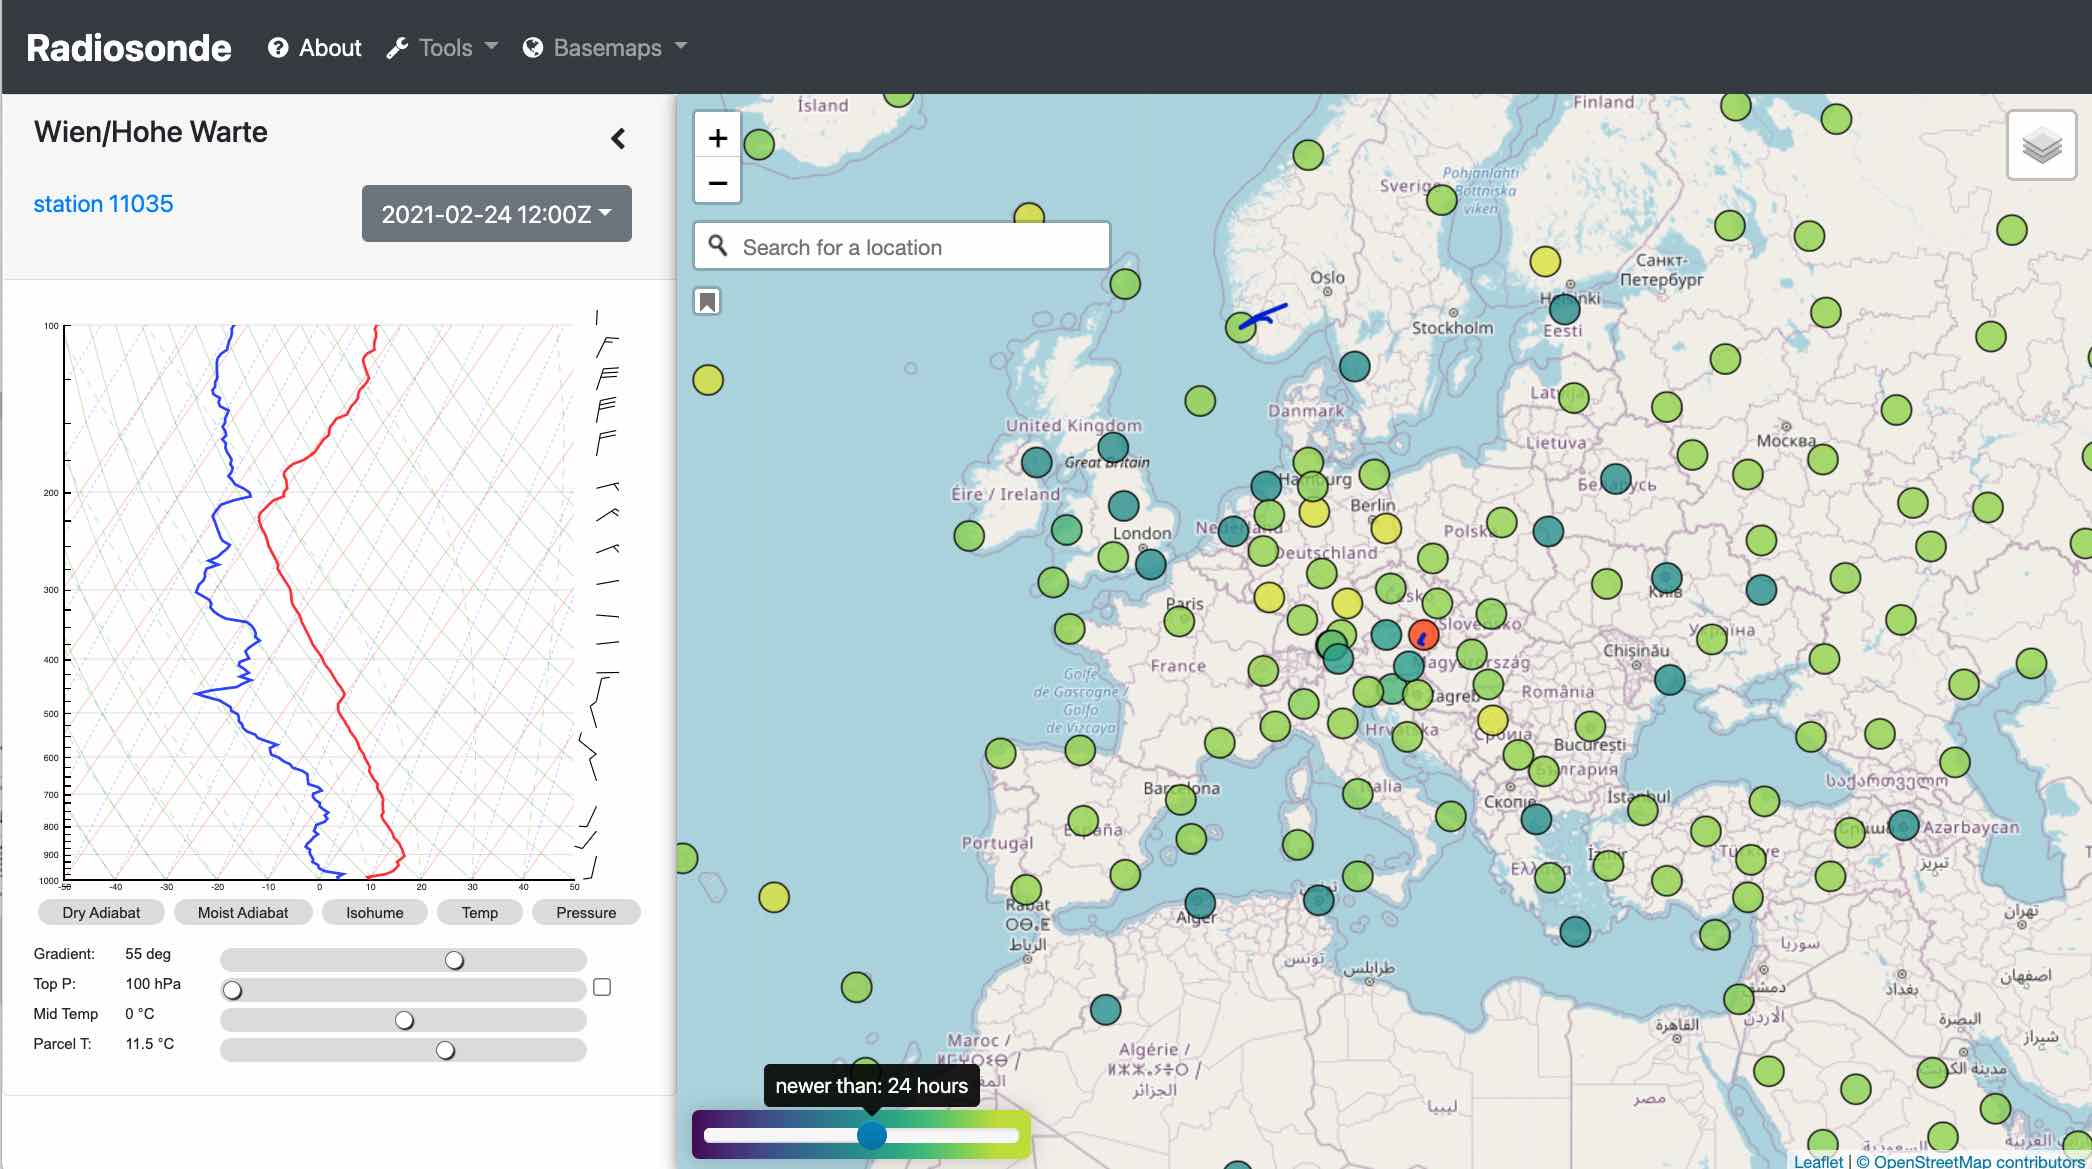Select the red highlighted Wien station marker
Screen dimensions: 2092x1169
(x=1423, y=634)
